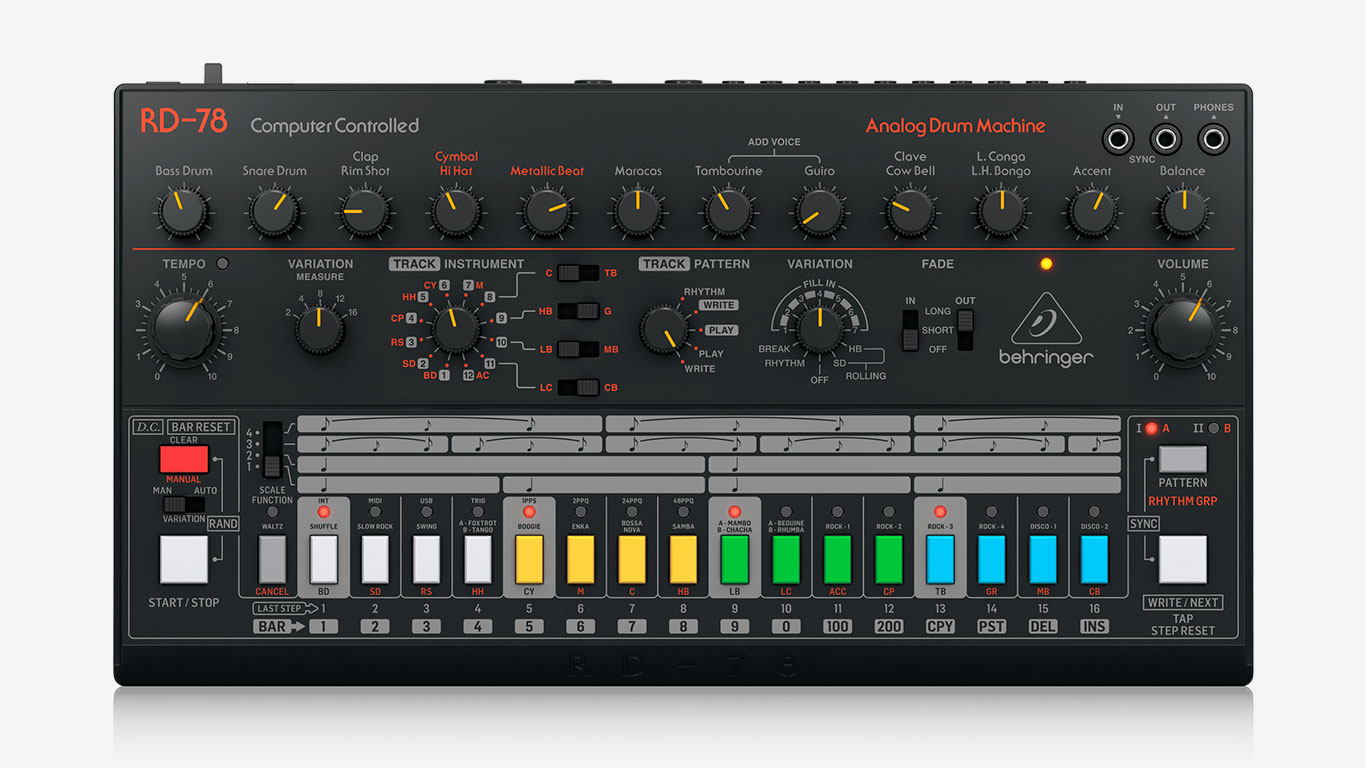Image resolution: width=1366 pixels, height=768 pixels.
Task: Click step 12 CP Rock-2 button
Action: click(x=889, y=559)
